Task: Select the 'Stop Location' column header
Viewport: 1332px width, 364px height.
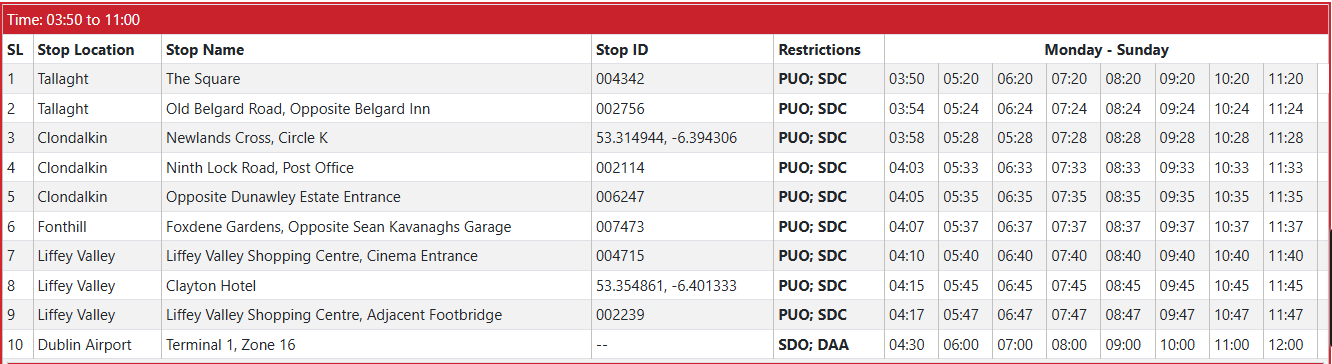Action: point(86,49)
